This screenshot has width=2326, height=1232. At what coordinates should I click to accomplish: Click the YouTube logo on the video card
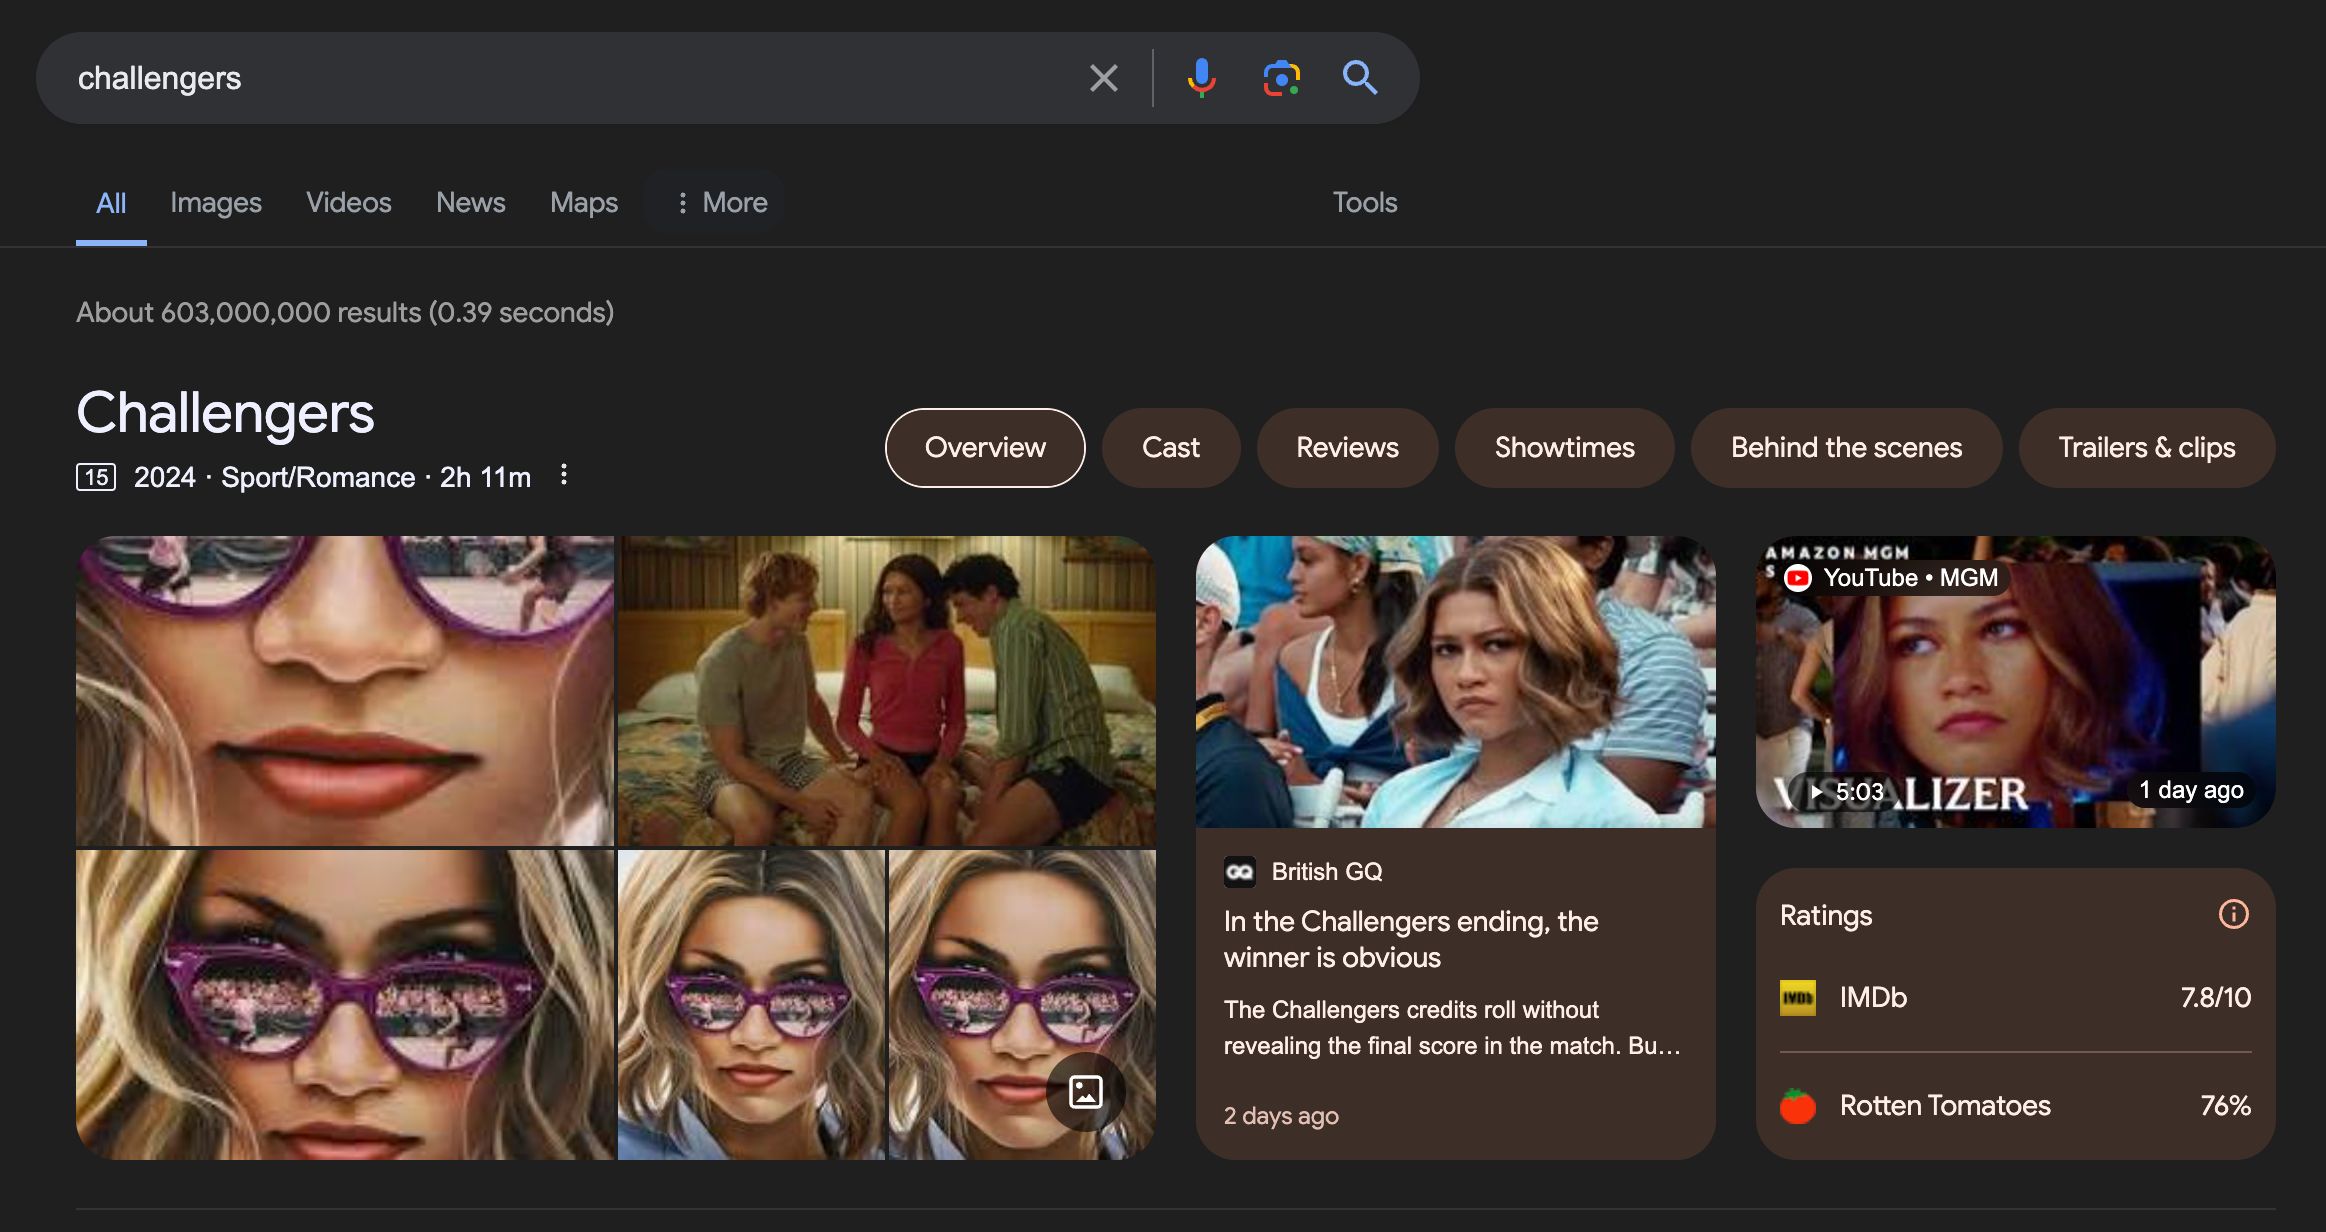coord(1798,578)
